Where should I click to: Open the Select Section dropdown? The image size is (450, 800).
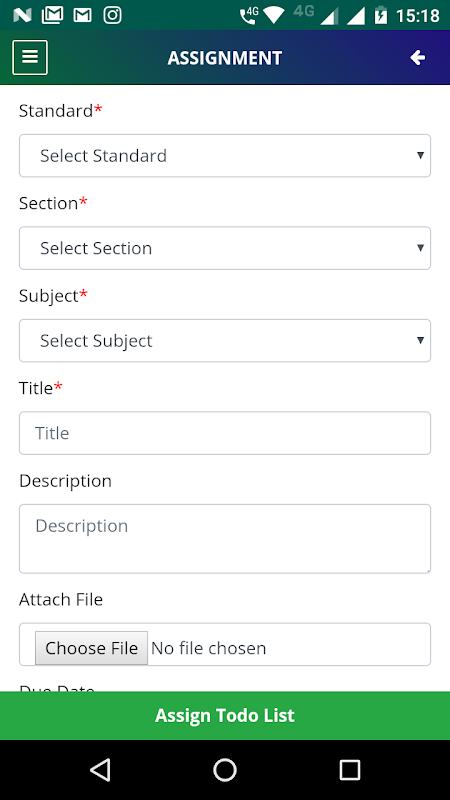click(225, 248)
